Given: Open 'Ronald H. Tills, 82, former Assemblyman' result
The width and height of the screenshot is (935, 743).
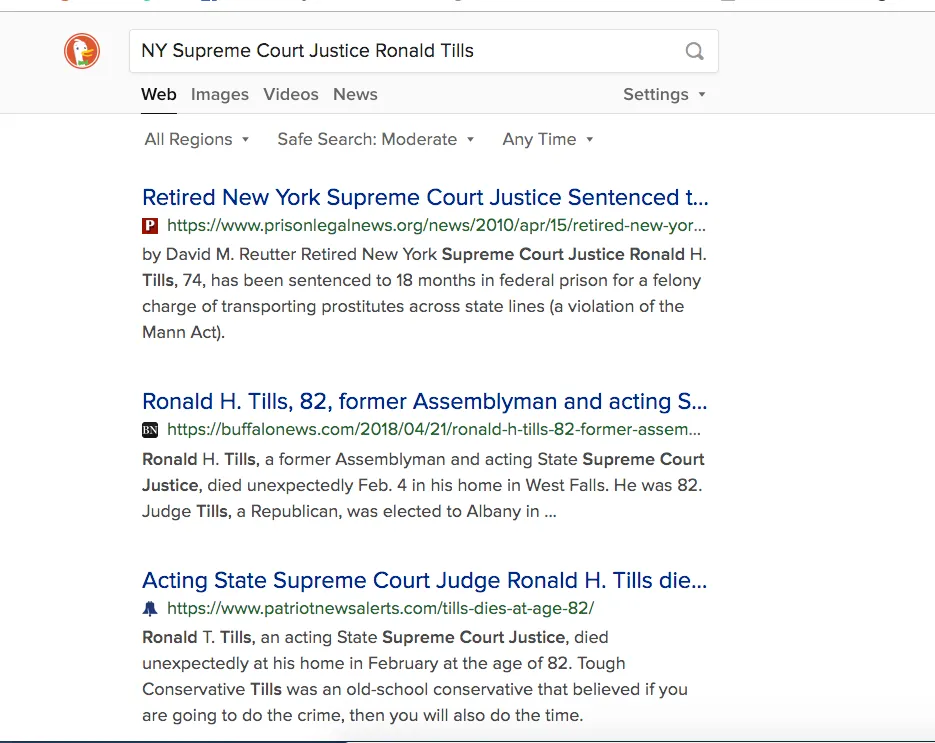Looking at the screenshot, I should pos(425,401).
